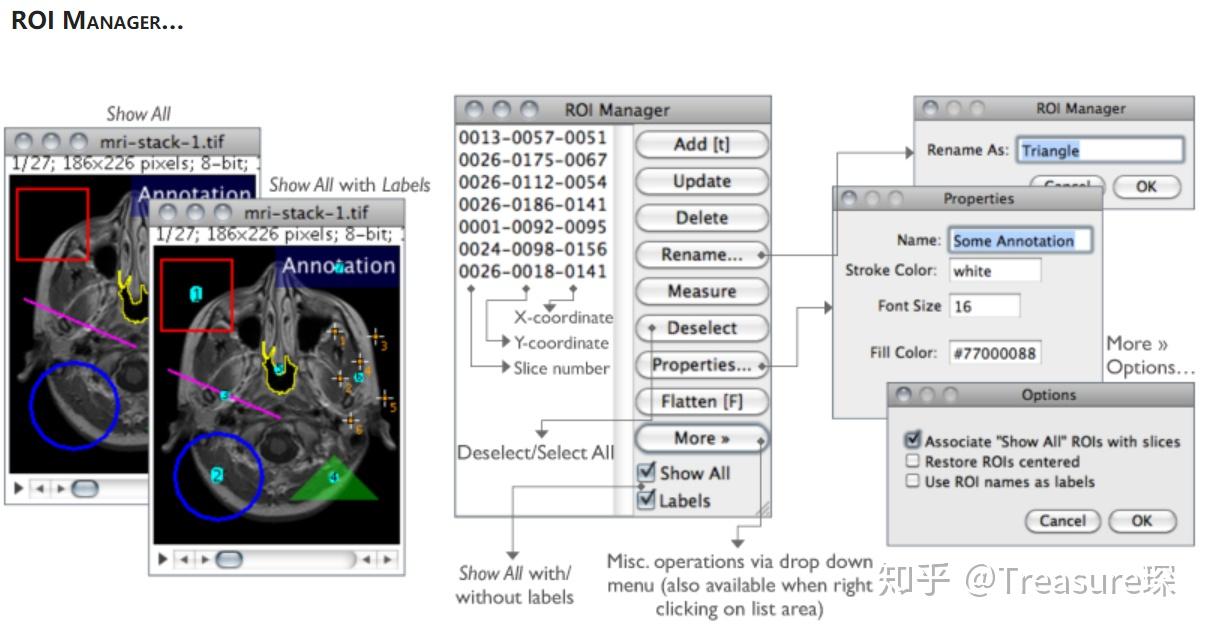Click the play icon in the back mri-stack-1.tif window
The height and width of the screenshot is (629, 1206).
click(x=18, y=488)
